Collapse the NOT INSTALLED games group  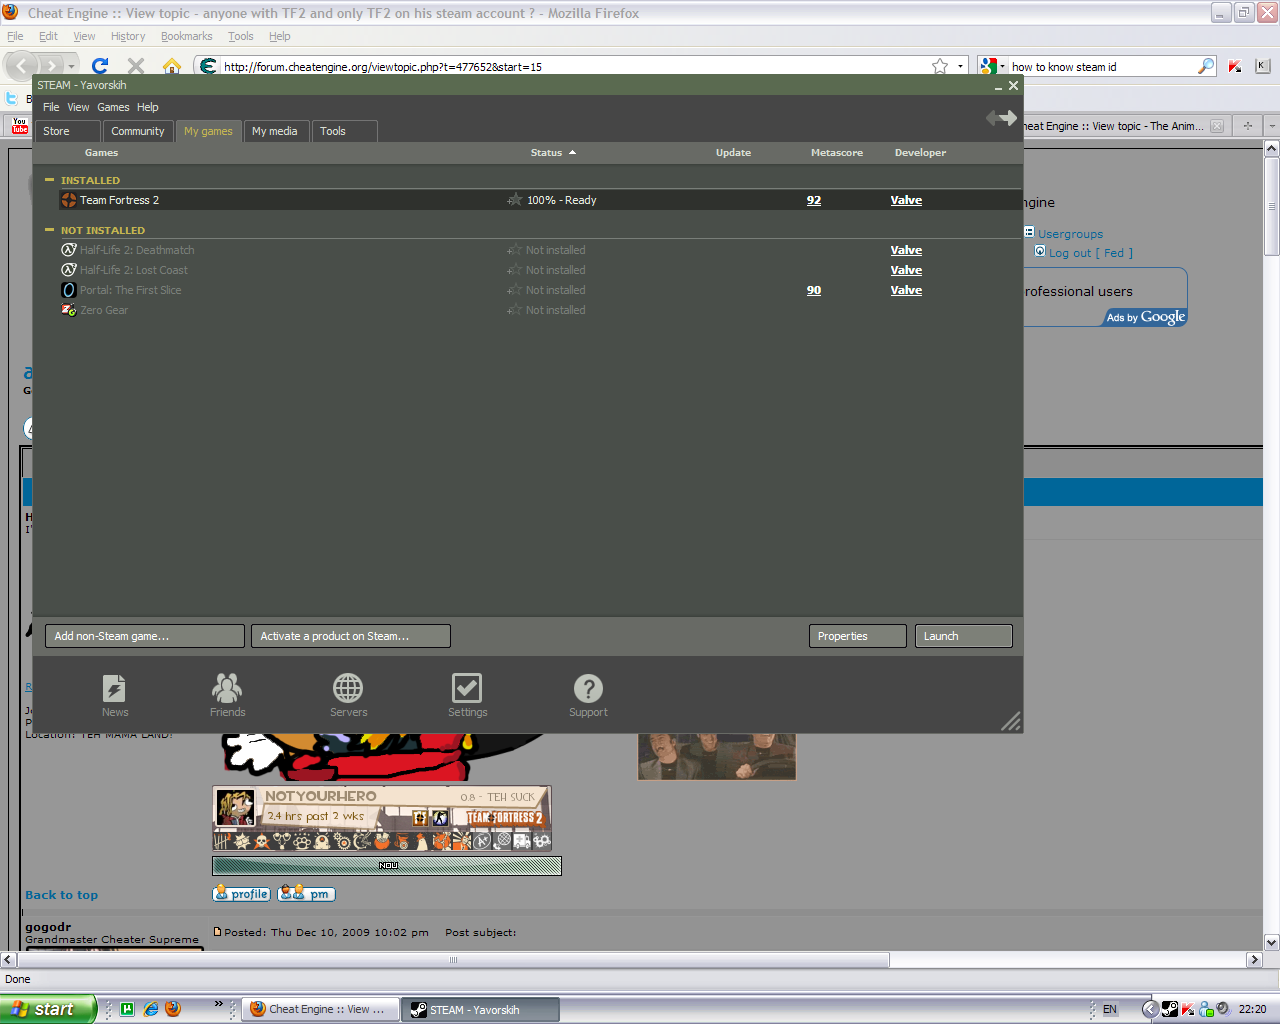pos(49,230)
